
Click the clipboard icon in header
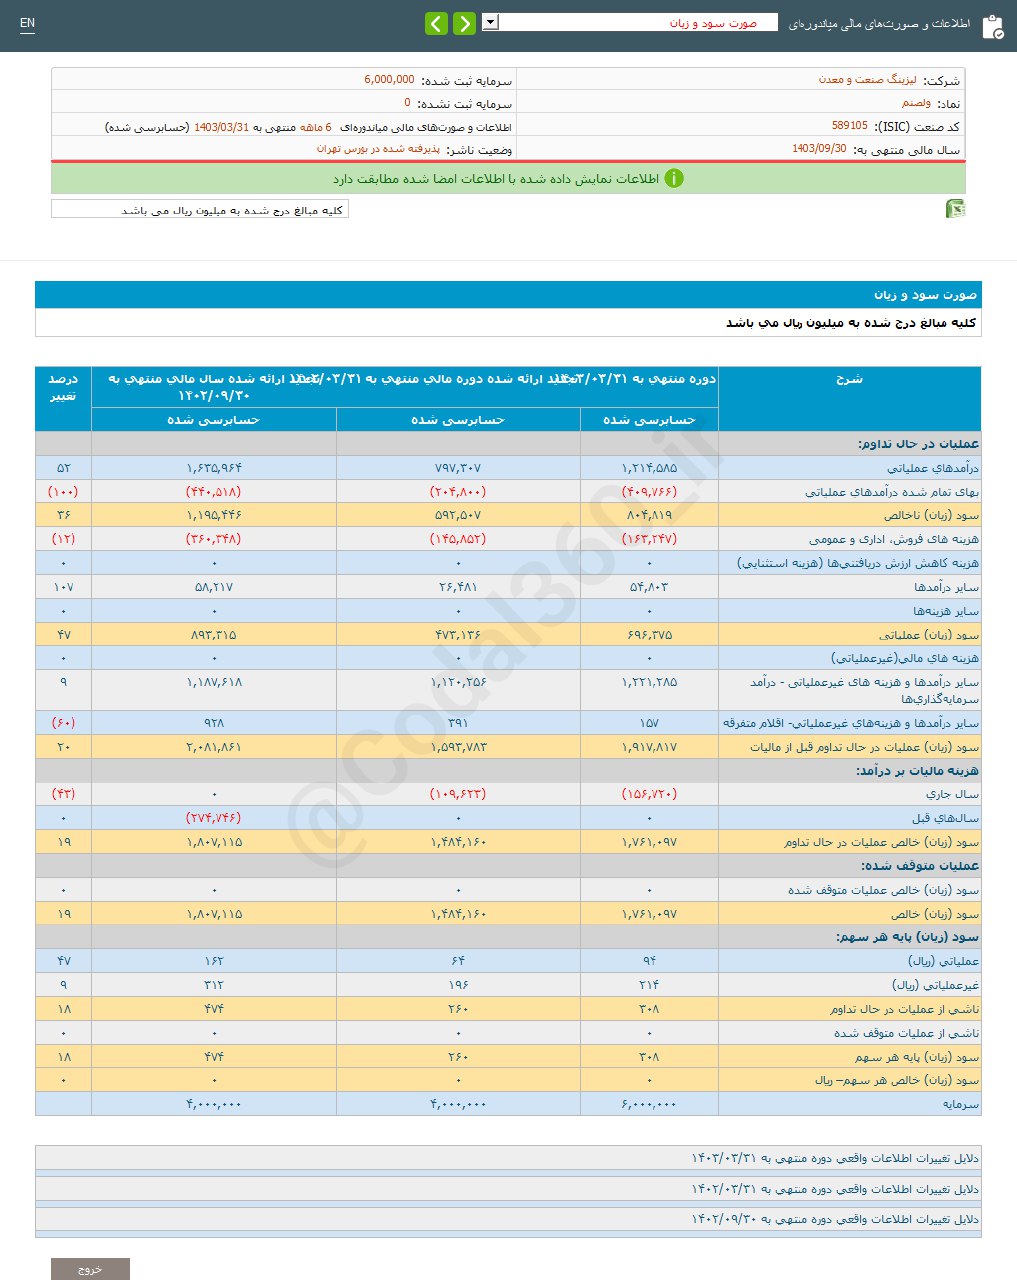pyautogui.click(x=992, y=26)
